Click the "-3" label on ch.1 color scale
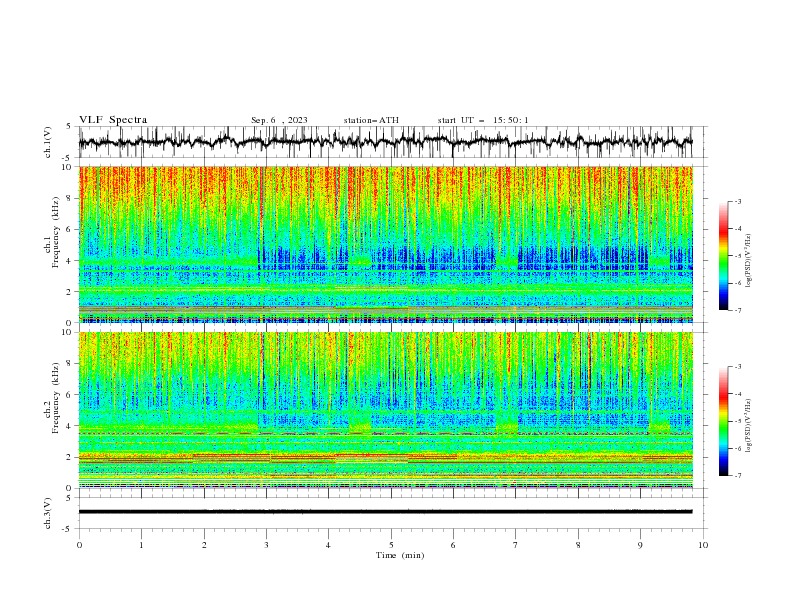This screenshot has height=612, width=792. 737,201
